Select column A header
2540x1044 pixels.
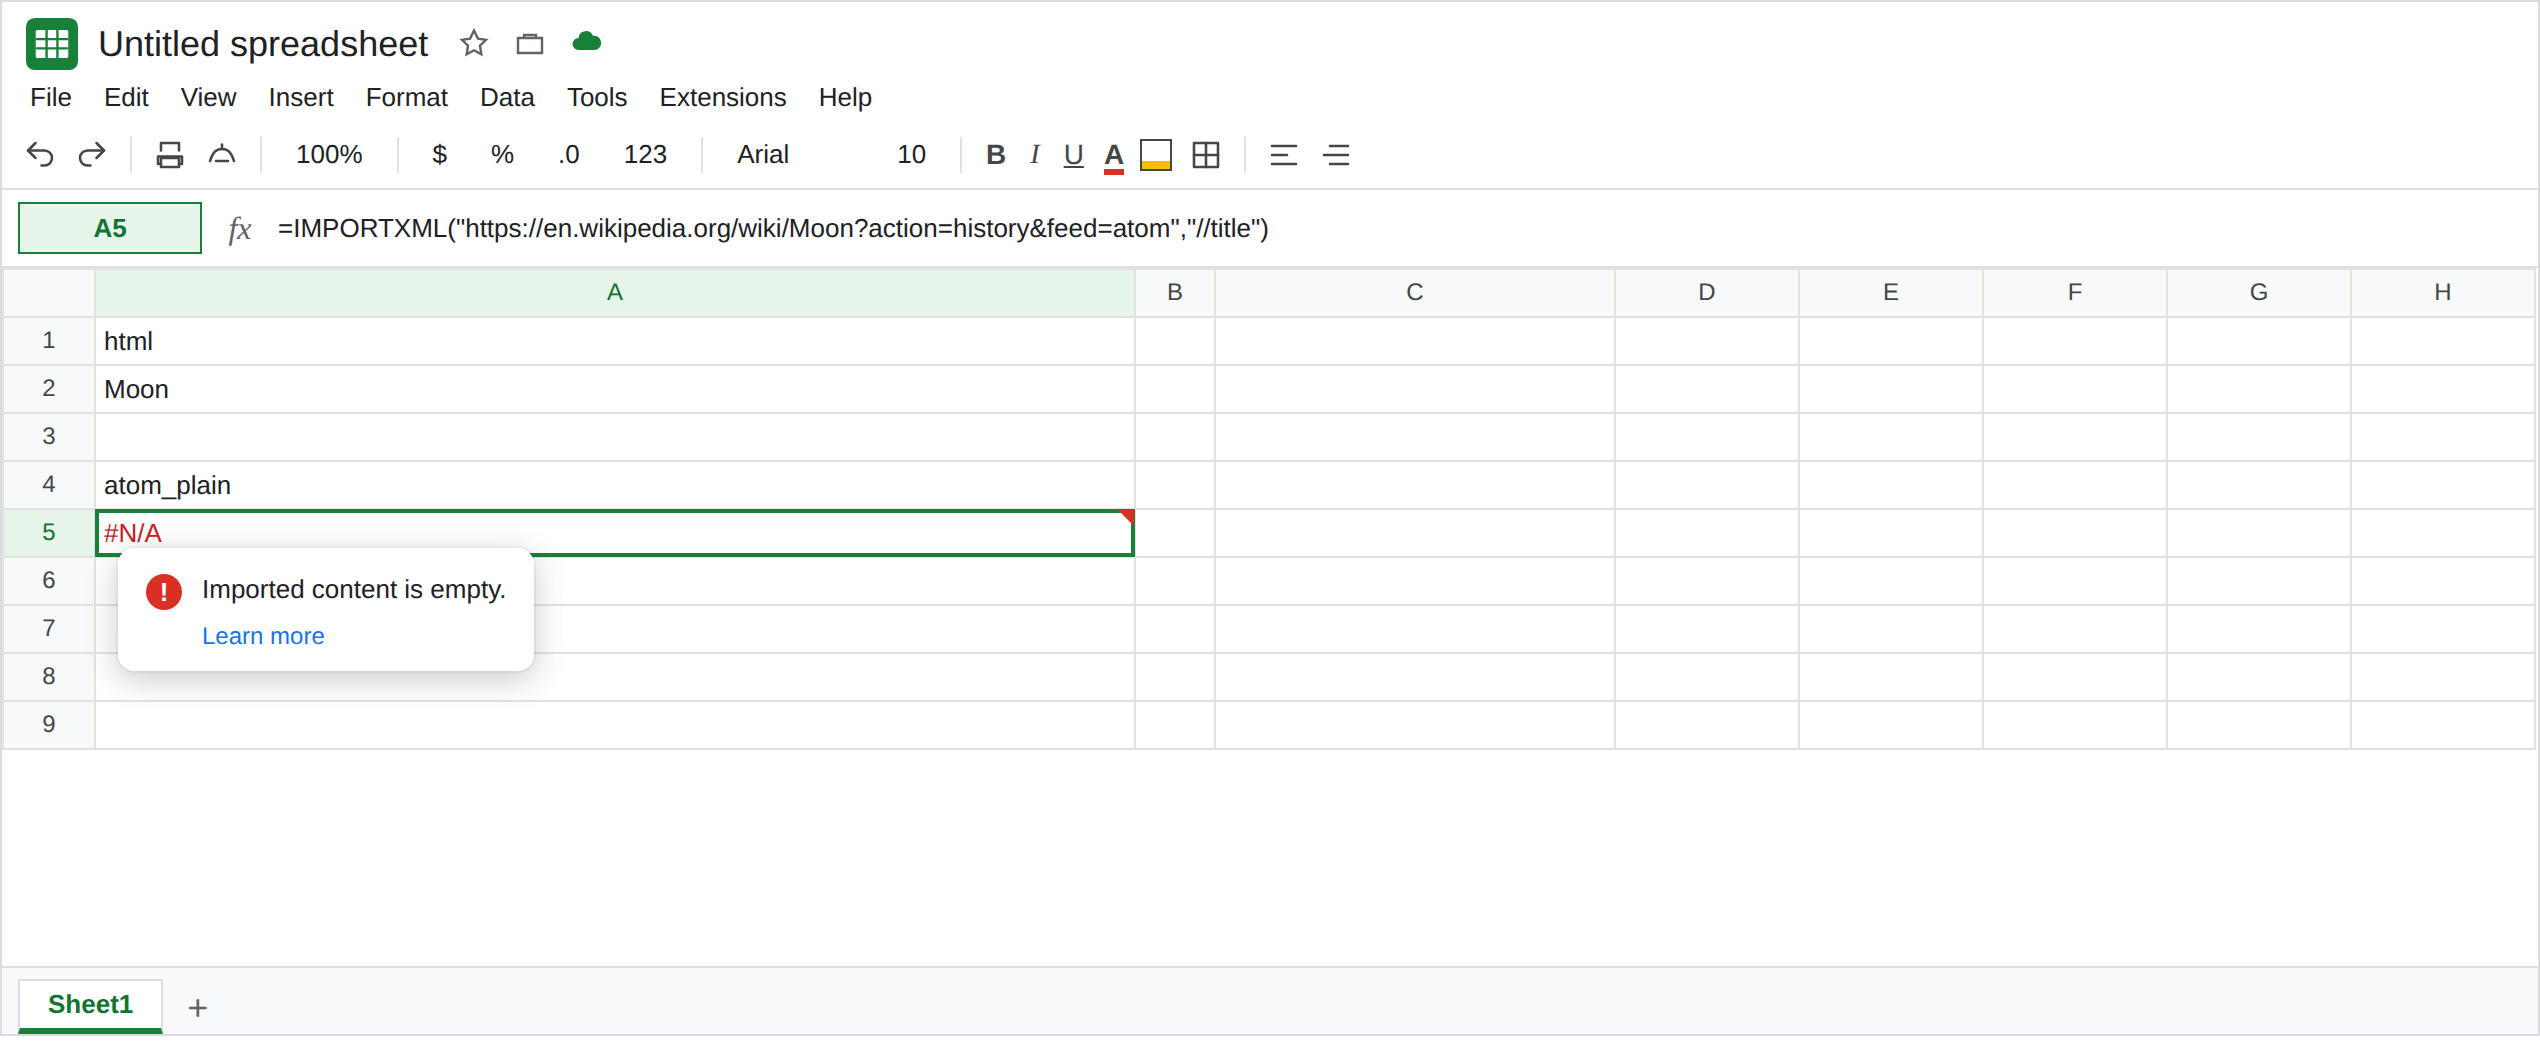click(615, 292)
